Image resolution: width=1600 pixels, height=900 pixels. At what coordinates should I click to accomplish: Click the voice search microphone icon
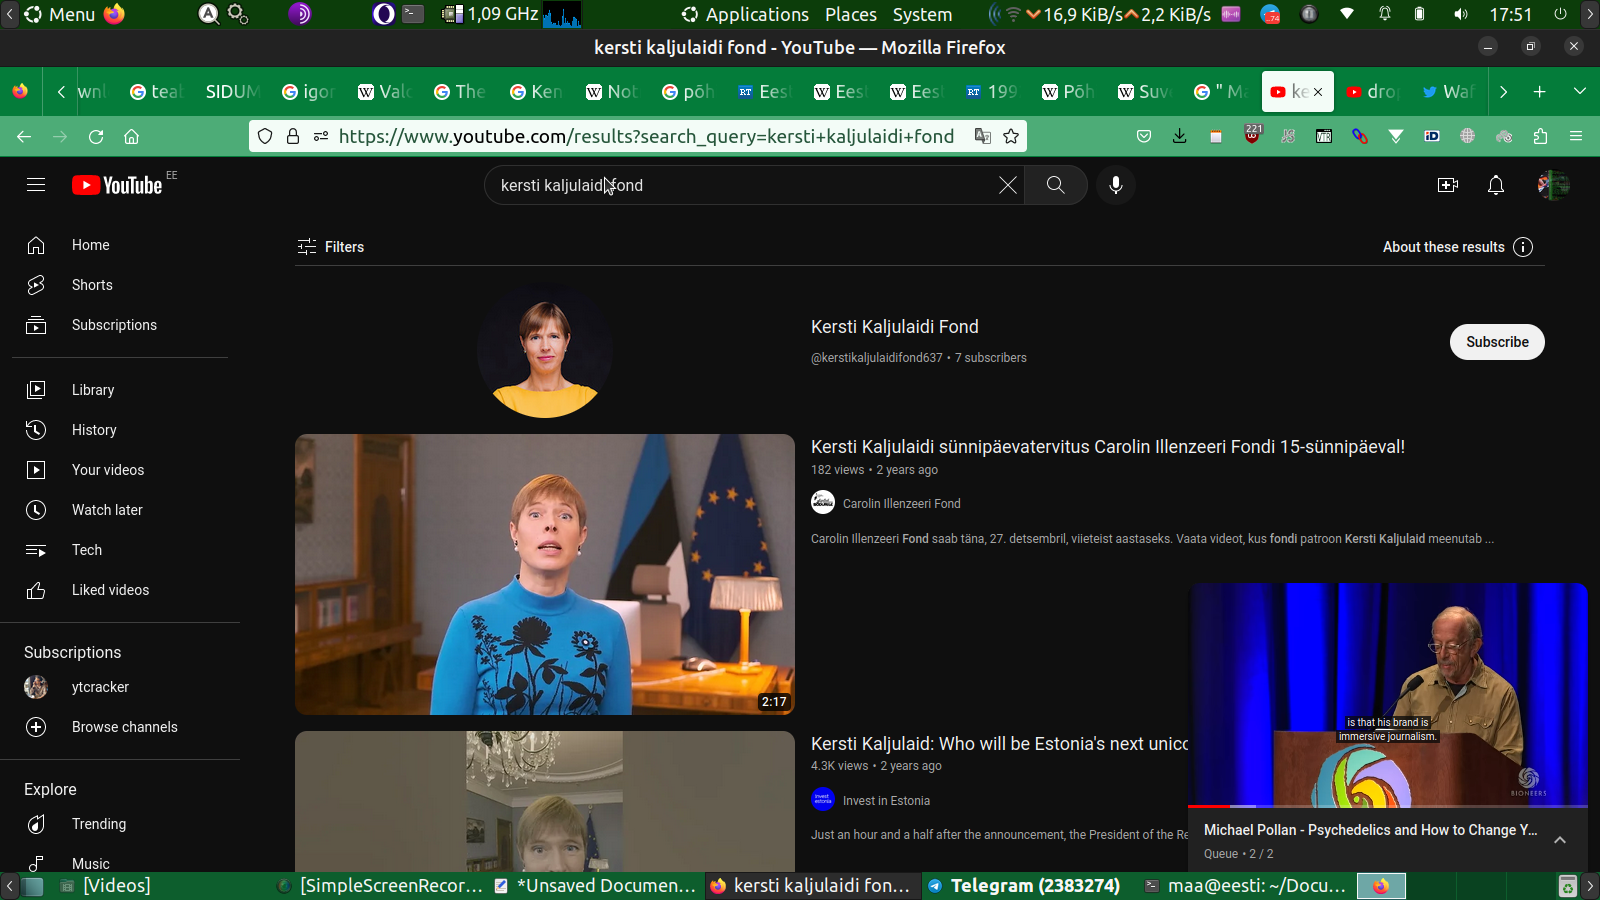point(1116,185)
